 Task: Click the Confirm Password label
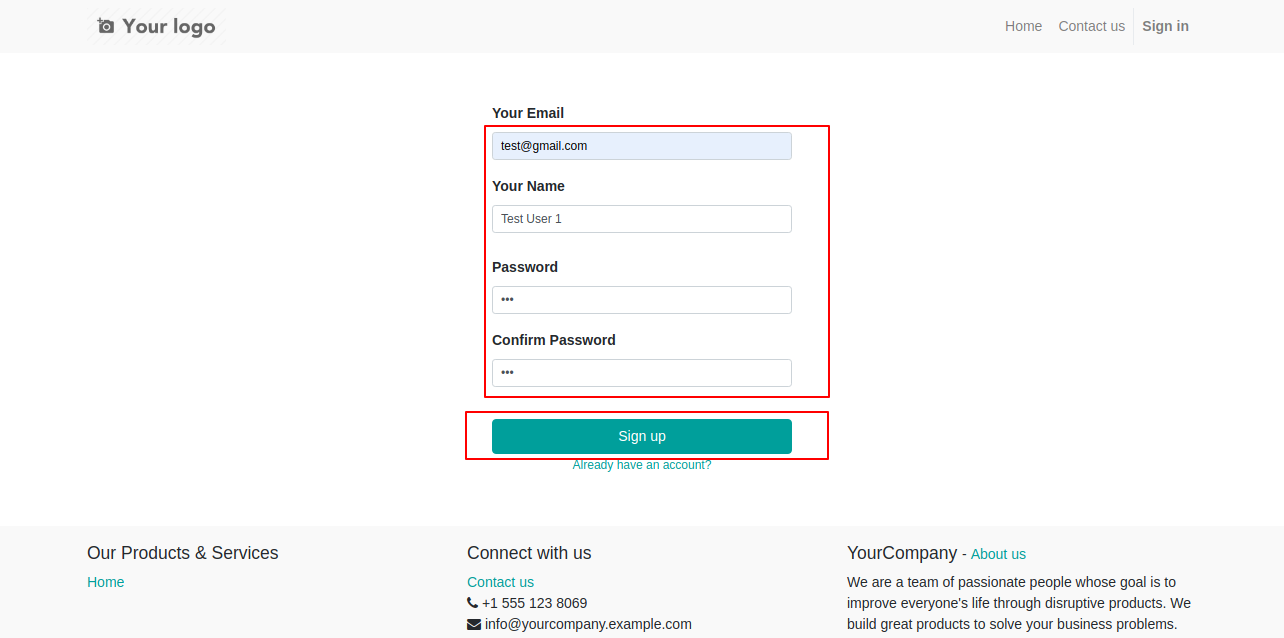[x=554, y=340]
